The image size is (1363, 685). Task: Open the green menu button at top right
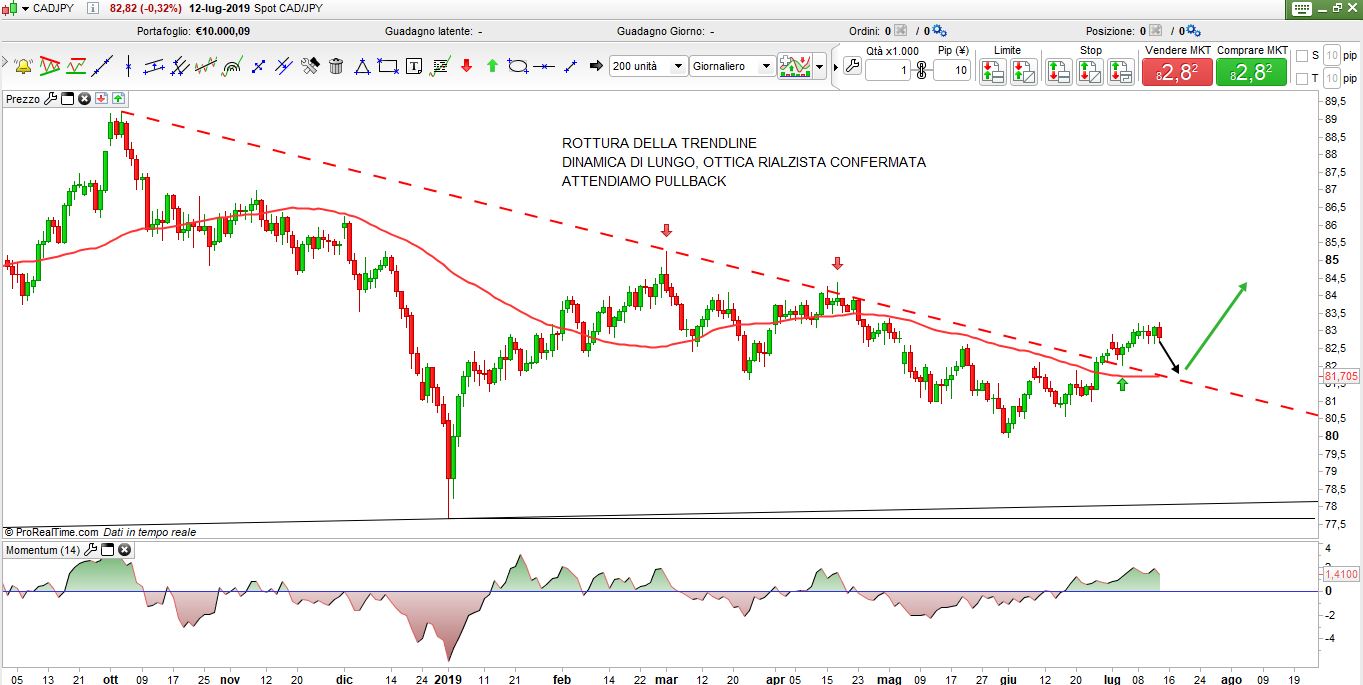tap(1301, 9)
